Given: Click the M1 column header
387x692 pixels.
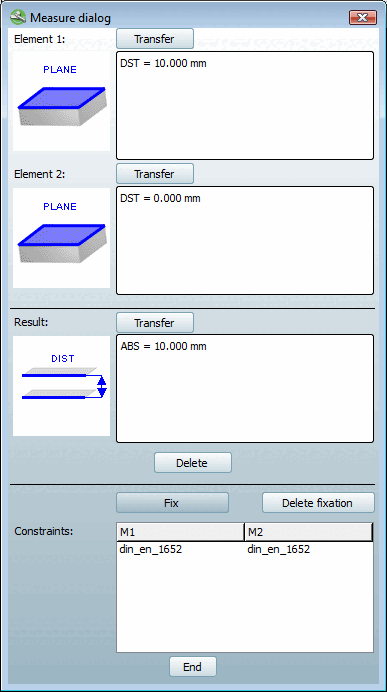Looking at the screenshot, I should coord(180,532).
